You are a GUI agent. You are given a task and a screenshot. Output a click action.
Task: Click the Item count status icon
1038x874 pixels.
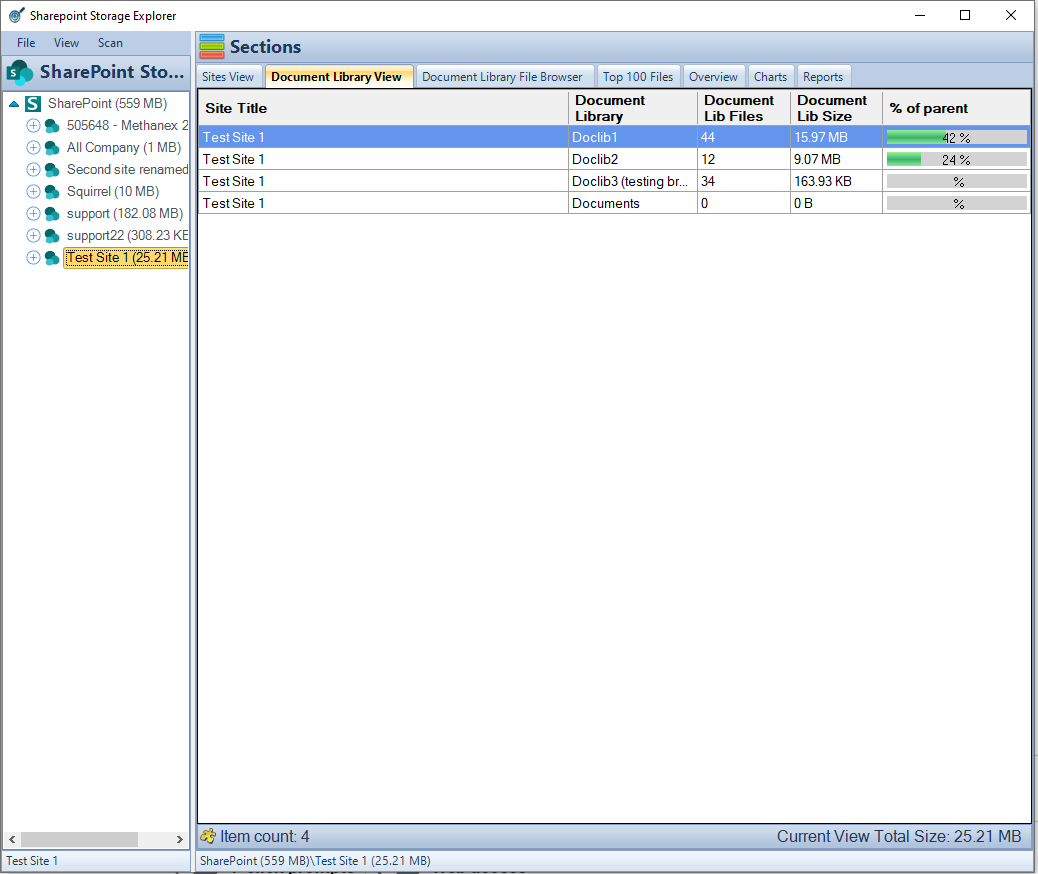[x=208, y=836]
